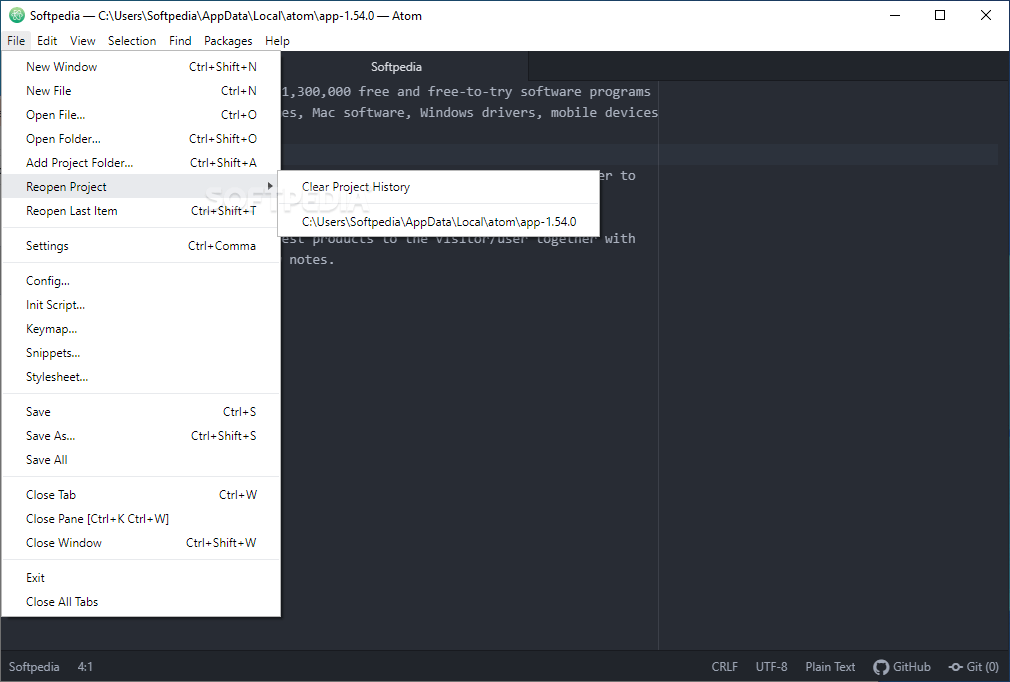Choose Close All Tabs entry

click(141, 601)
